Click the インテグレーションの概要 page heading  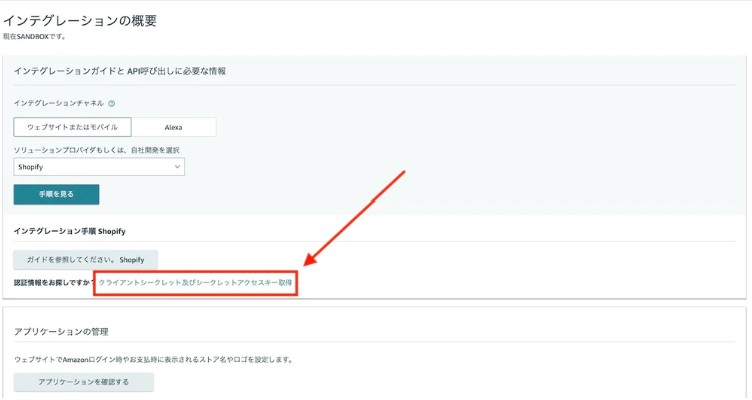click(80, 21)
